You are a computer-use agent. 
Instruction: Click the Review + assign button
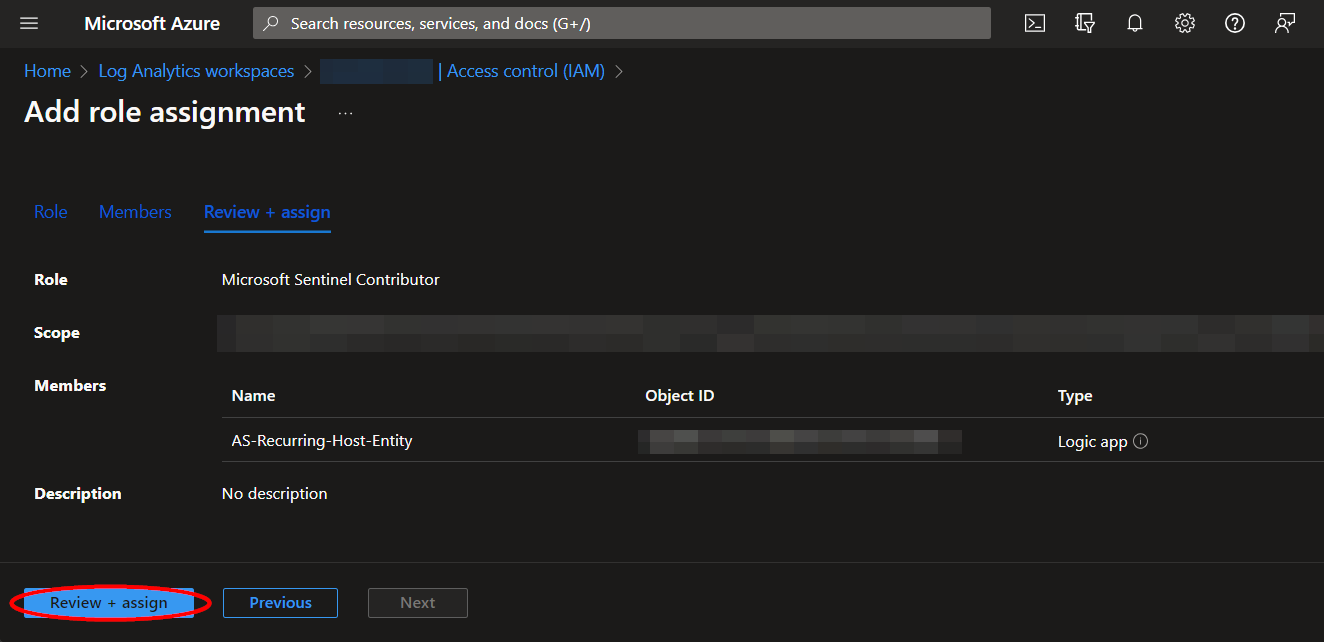click(x=109, y=603)
